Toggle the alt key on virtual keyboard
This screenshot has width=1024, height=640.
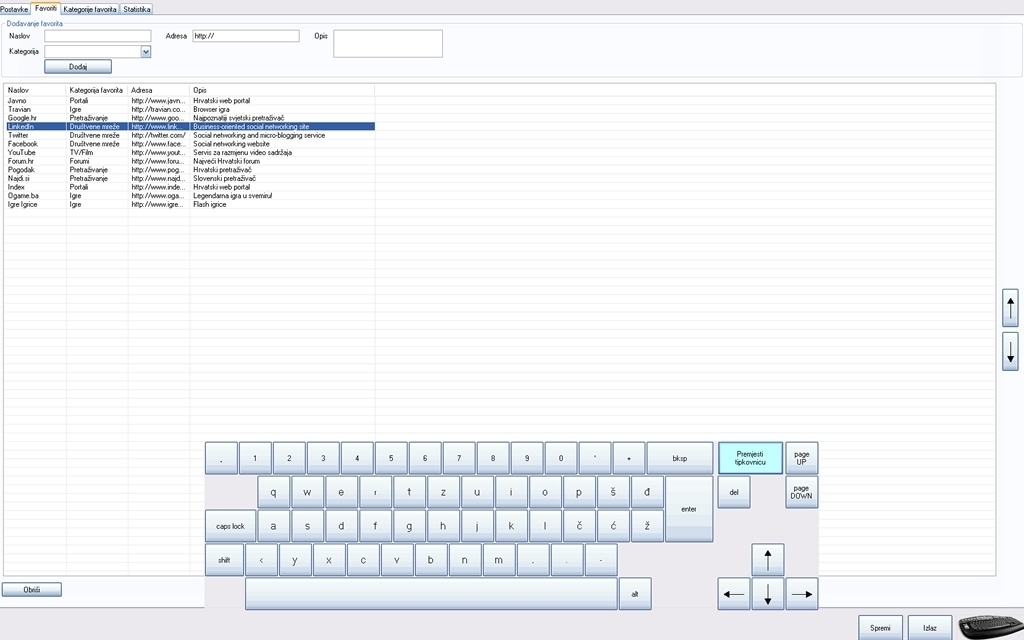tap(634, 594)
